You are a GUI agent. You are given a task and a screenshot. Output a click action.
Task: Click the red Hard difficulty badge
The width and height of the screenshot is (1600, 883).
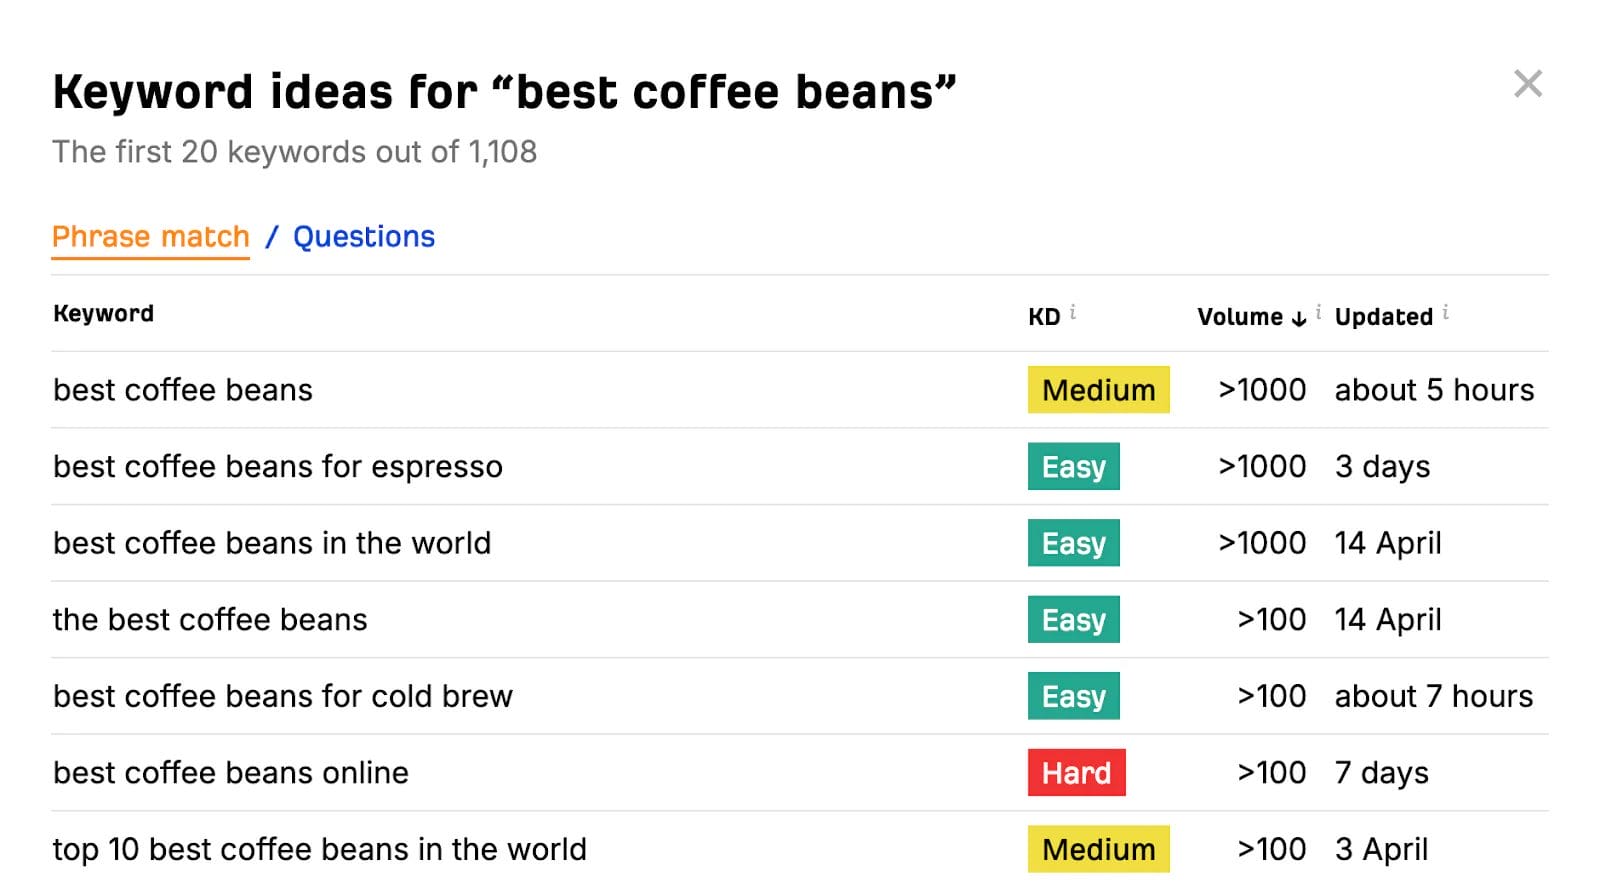tap(1076, 773)
